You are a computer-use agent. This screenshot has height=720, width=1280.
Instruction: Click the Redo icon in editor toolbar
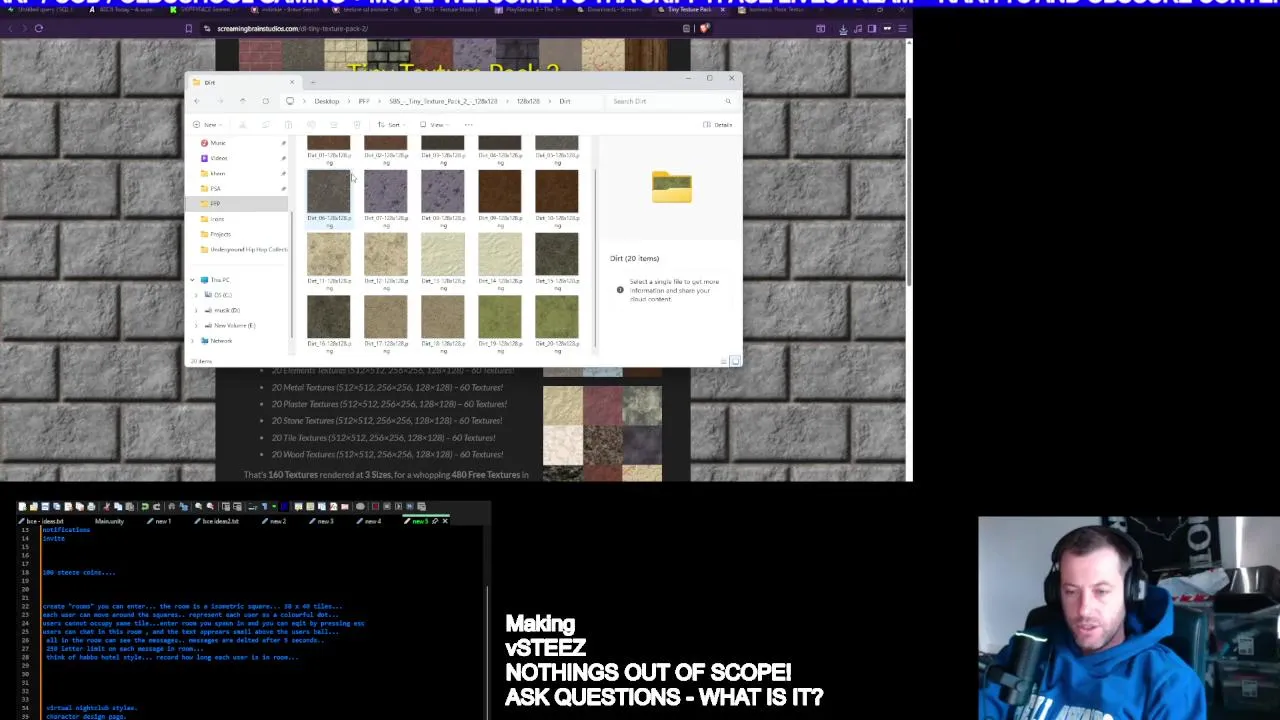coord(156,507)
